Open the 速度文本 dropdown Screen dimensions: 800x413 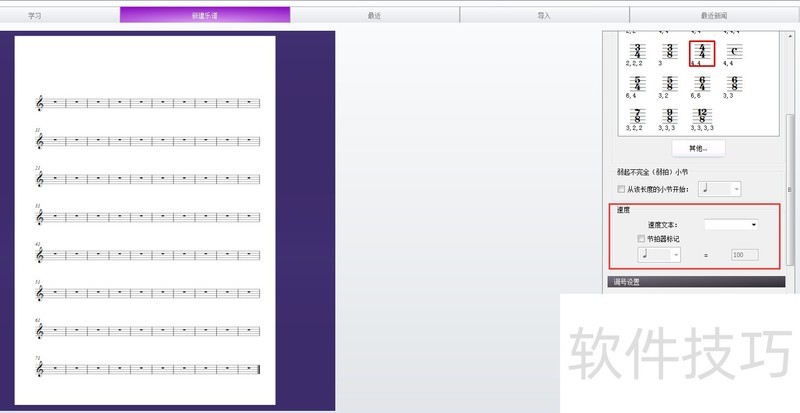click(730, 225)
